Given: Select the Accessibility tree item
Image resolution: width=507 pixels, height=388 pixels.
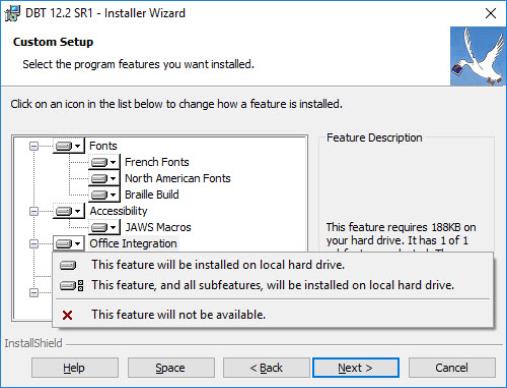Looking at the screenshot, I should click(x=118, y=211).
